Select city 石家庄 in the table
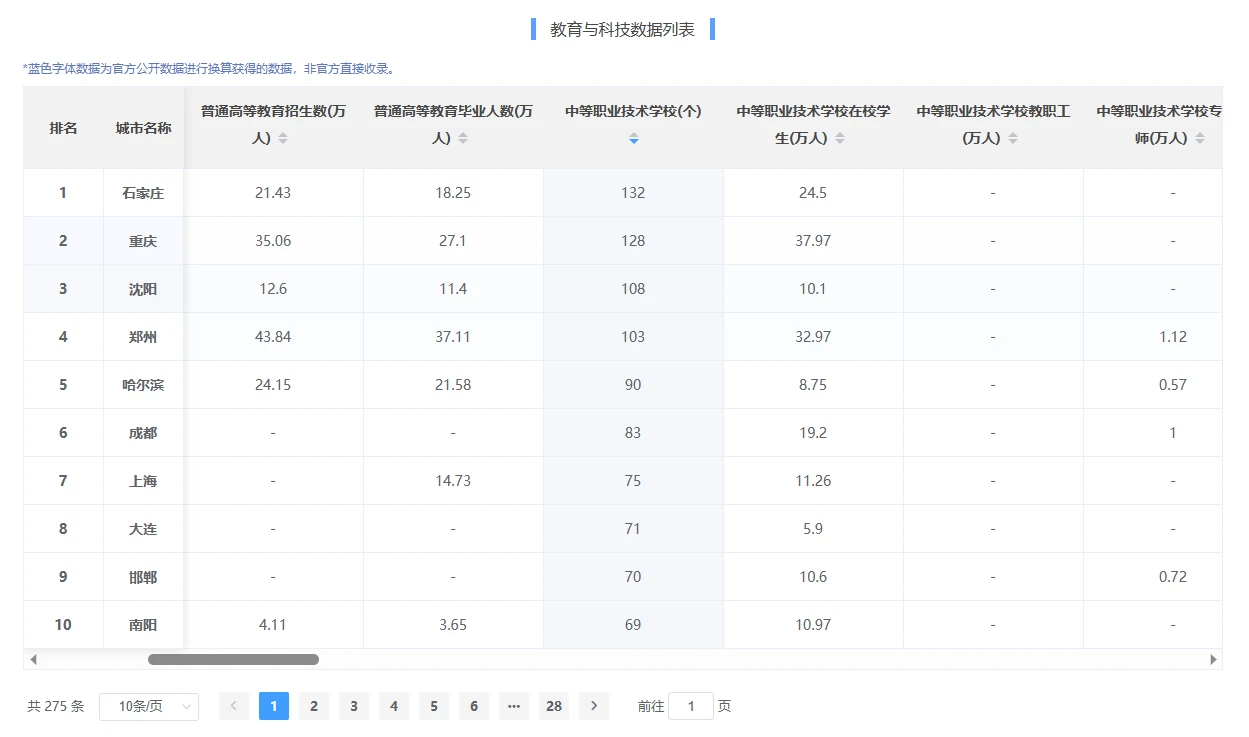Viewport: 1249px width, 737px height. 143,193
